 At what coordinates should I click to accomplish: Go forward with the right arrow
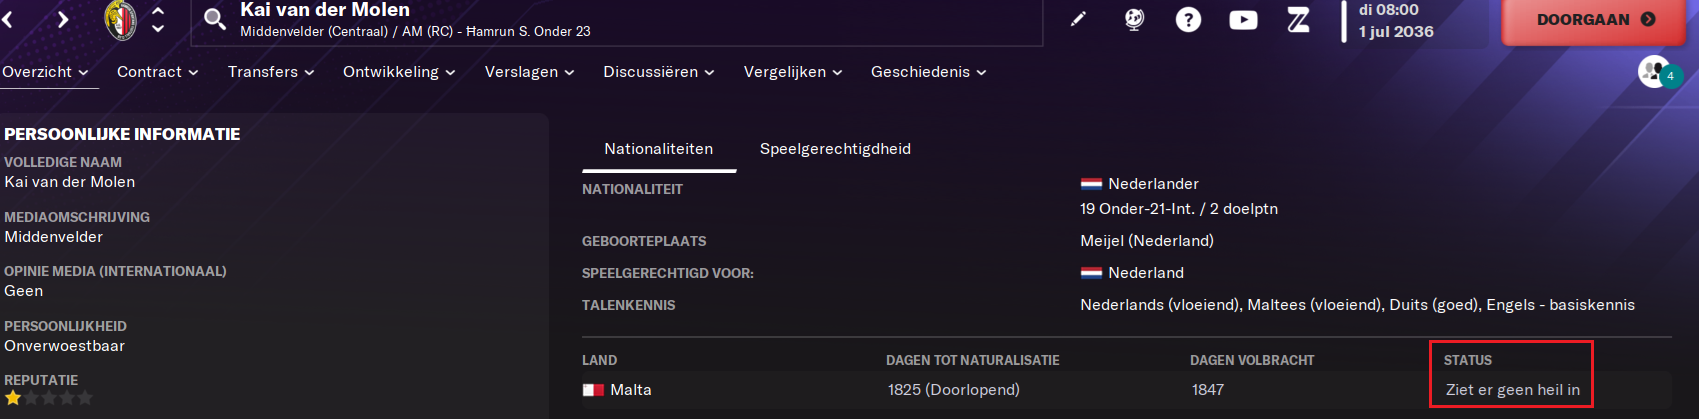[x=63, y=19]
